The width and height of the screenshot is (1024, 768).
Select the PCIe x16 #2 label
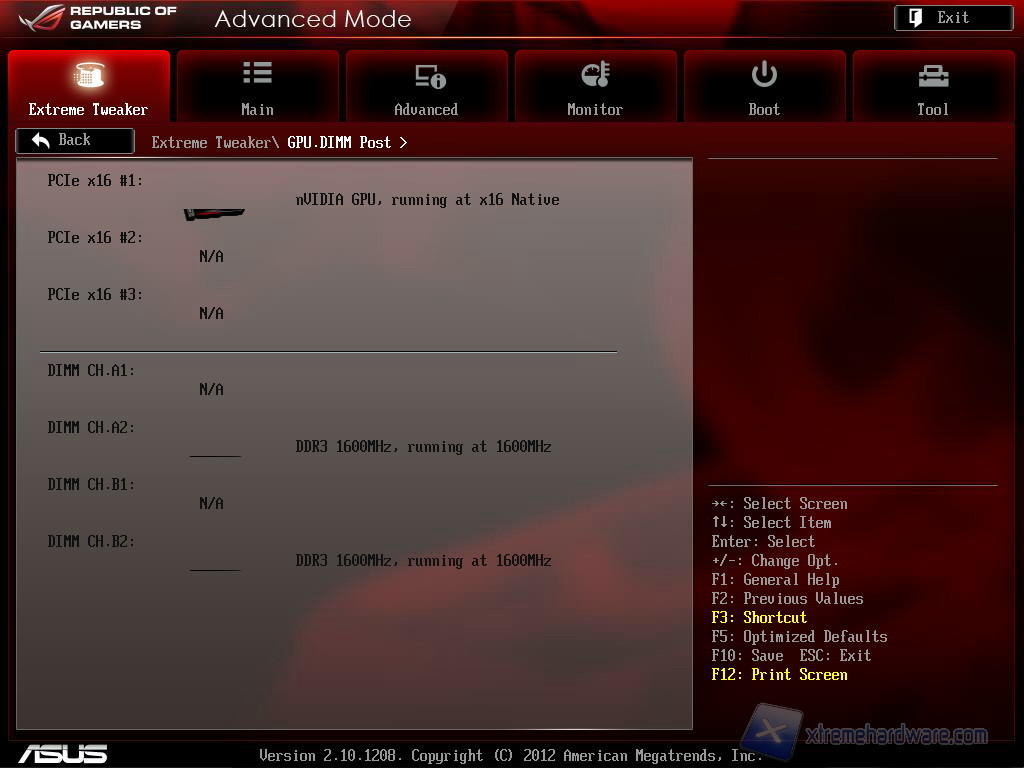click(95, 238)
